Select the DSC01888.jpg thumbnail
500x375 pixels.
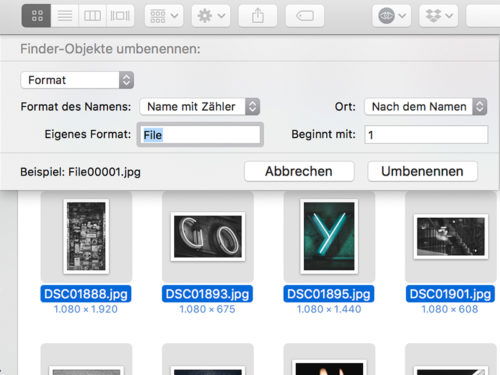pos(86,236)
